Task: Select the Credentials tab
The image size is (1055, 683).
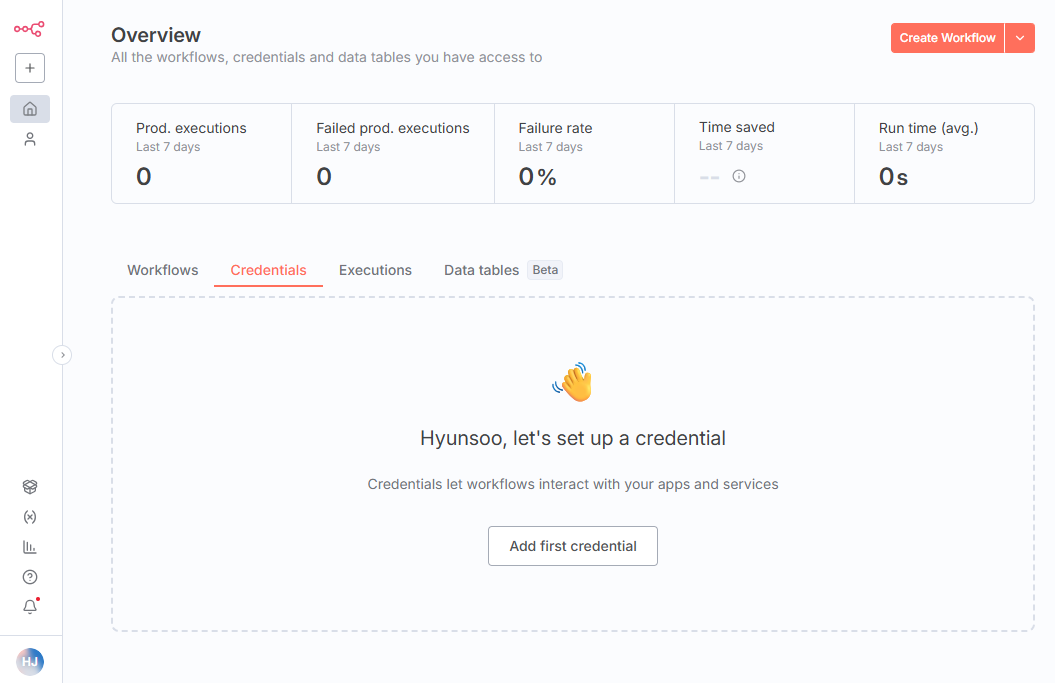Action: tap(268, 270)
